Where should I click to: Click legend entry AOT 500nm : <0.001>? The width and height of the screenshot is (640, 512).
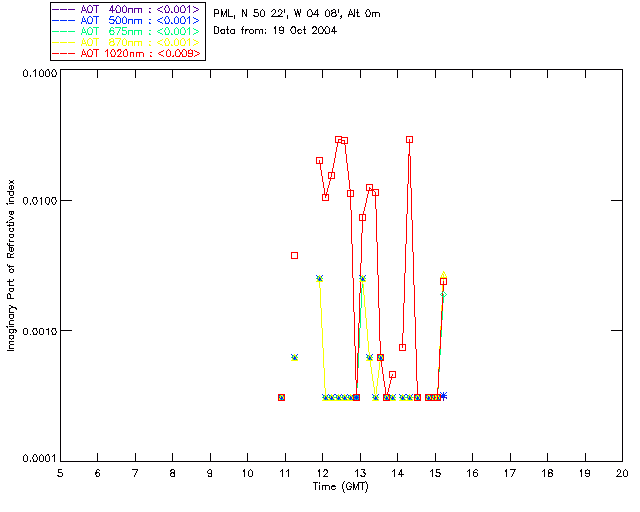[128, 20]
